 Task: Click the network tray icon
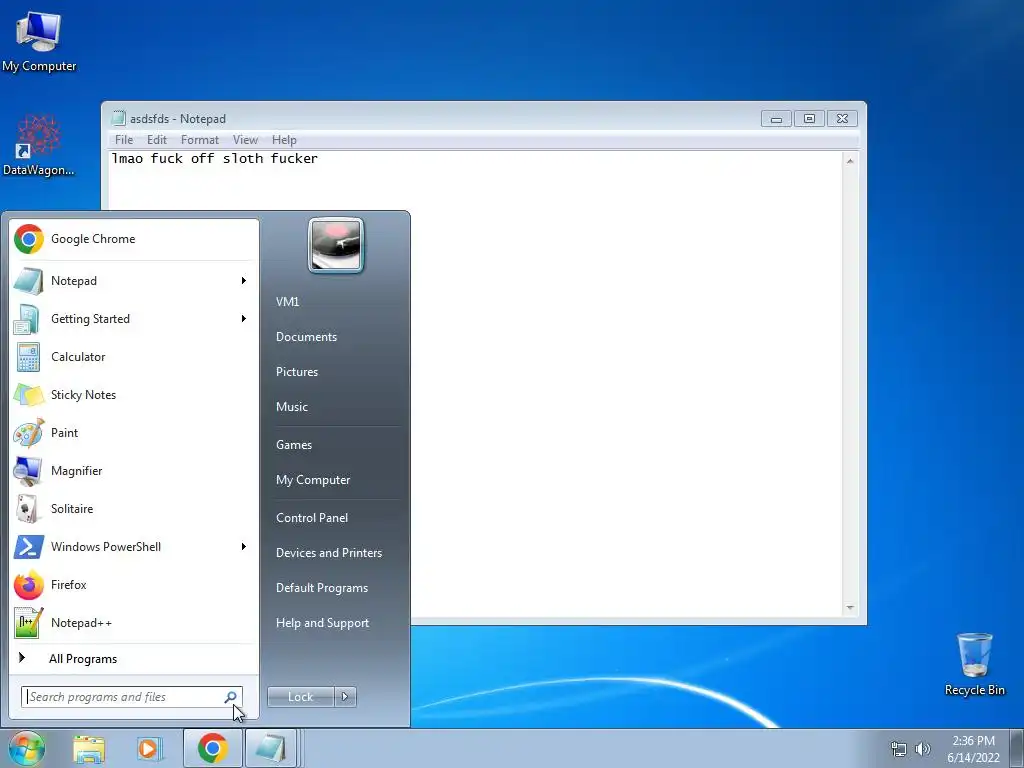pyautogui.click(x=899, y=749)
